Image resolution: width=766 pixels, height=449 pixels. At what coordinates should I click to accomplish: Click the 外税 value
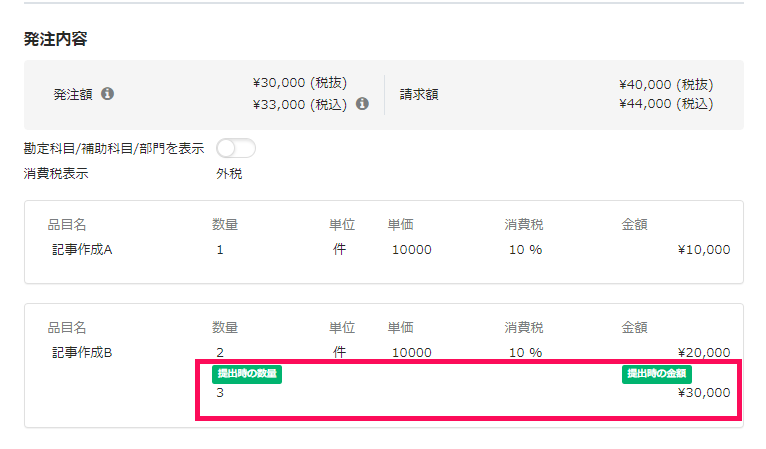pyautogui.click(x=229, y=173)
